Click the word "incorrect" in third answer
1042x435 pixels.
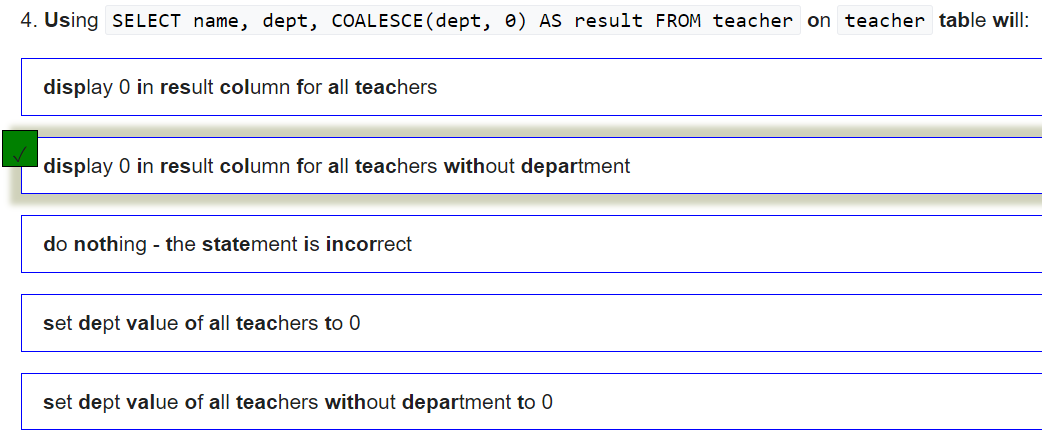368,244
